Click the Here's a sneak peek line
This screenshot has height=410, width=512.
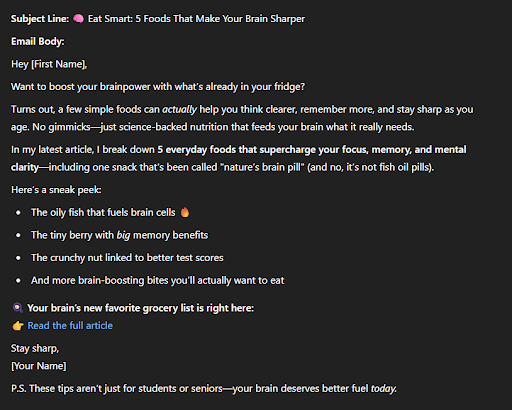coord(56,190)
